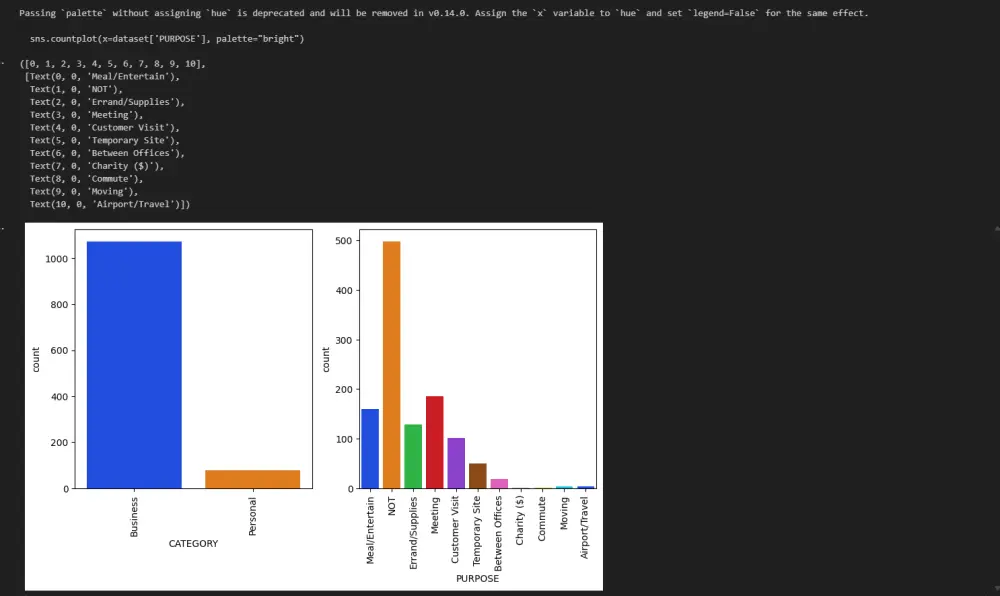
Task: Click the PURPOSE x-axis title
Action: [x=478, y=579]
